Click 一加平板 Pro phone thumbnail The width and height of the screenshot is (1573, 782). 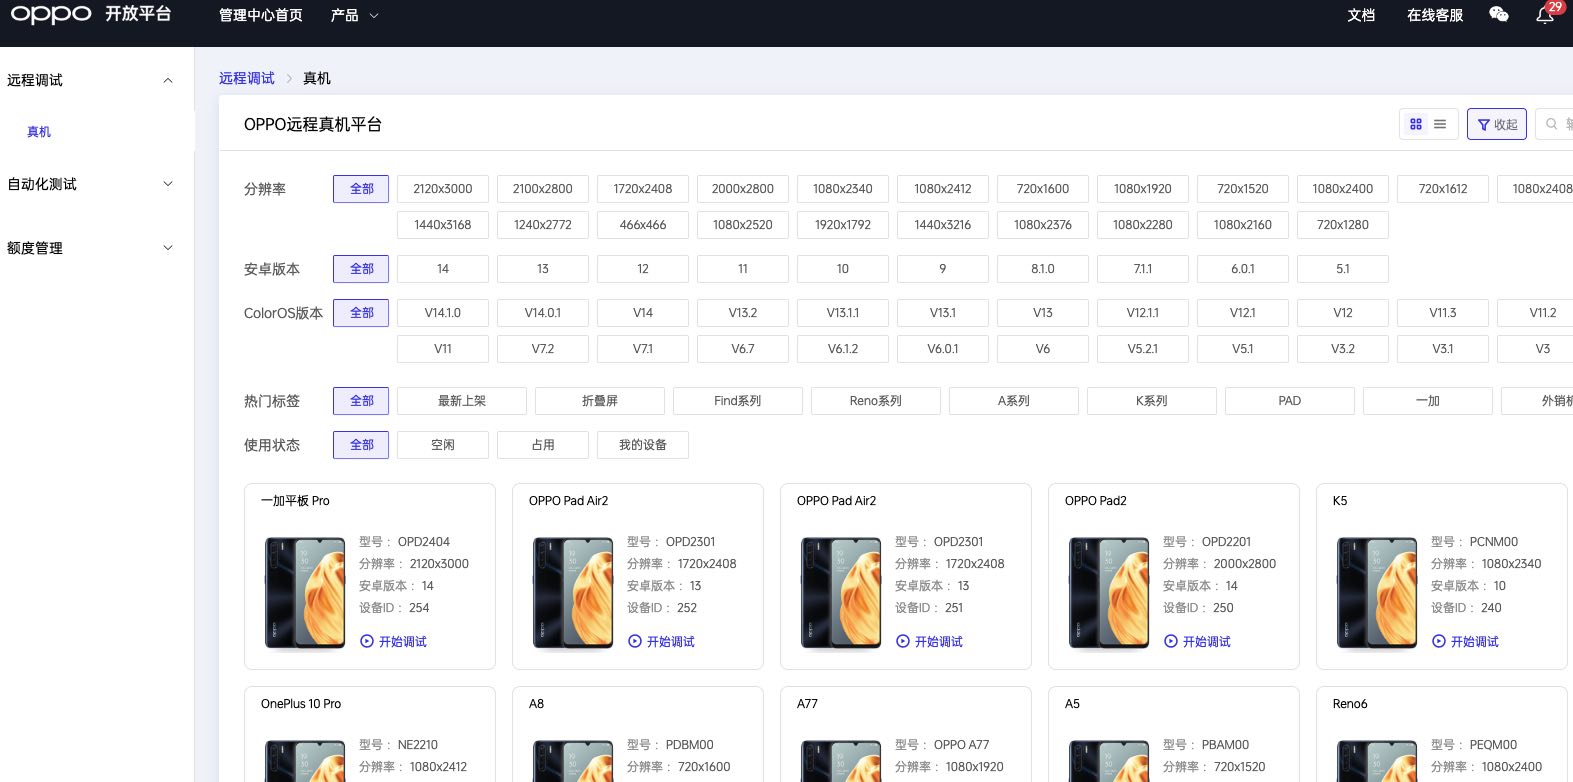click(x=305, y=593)
